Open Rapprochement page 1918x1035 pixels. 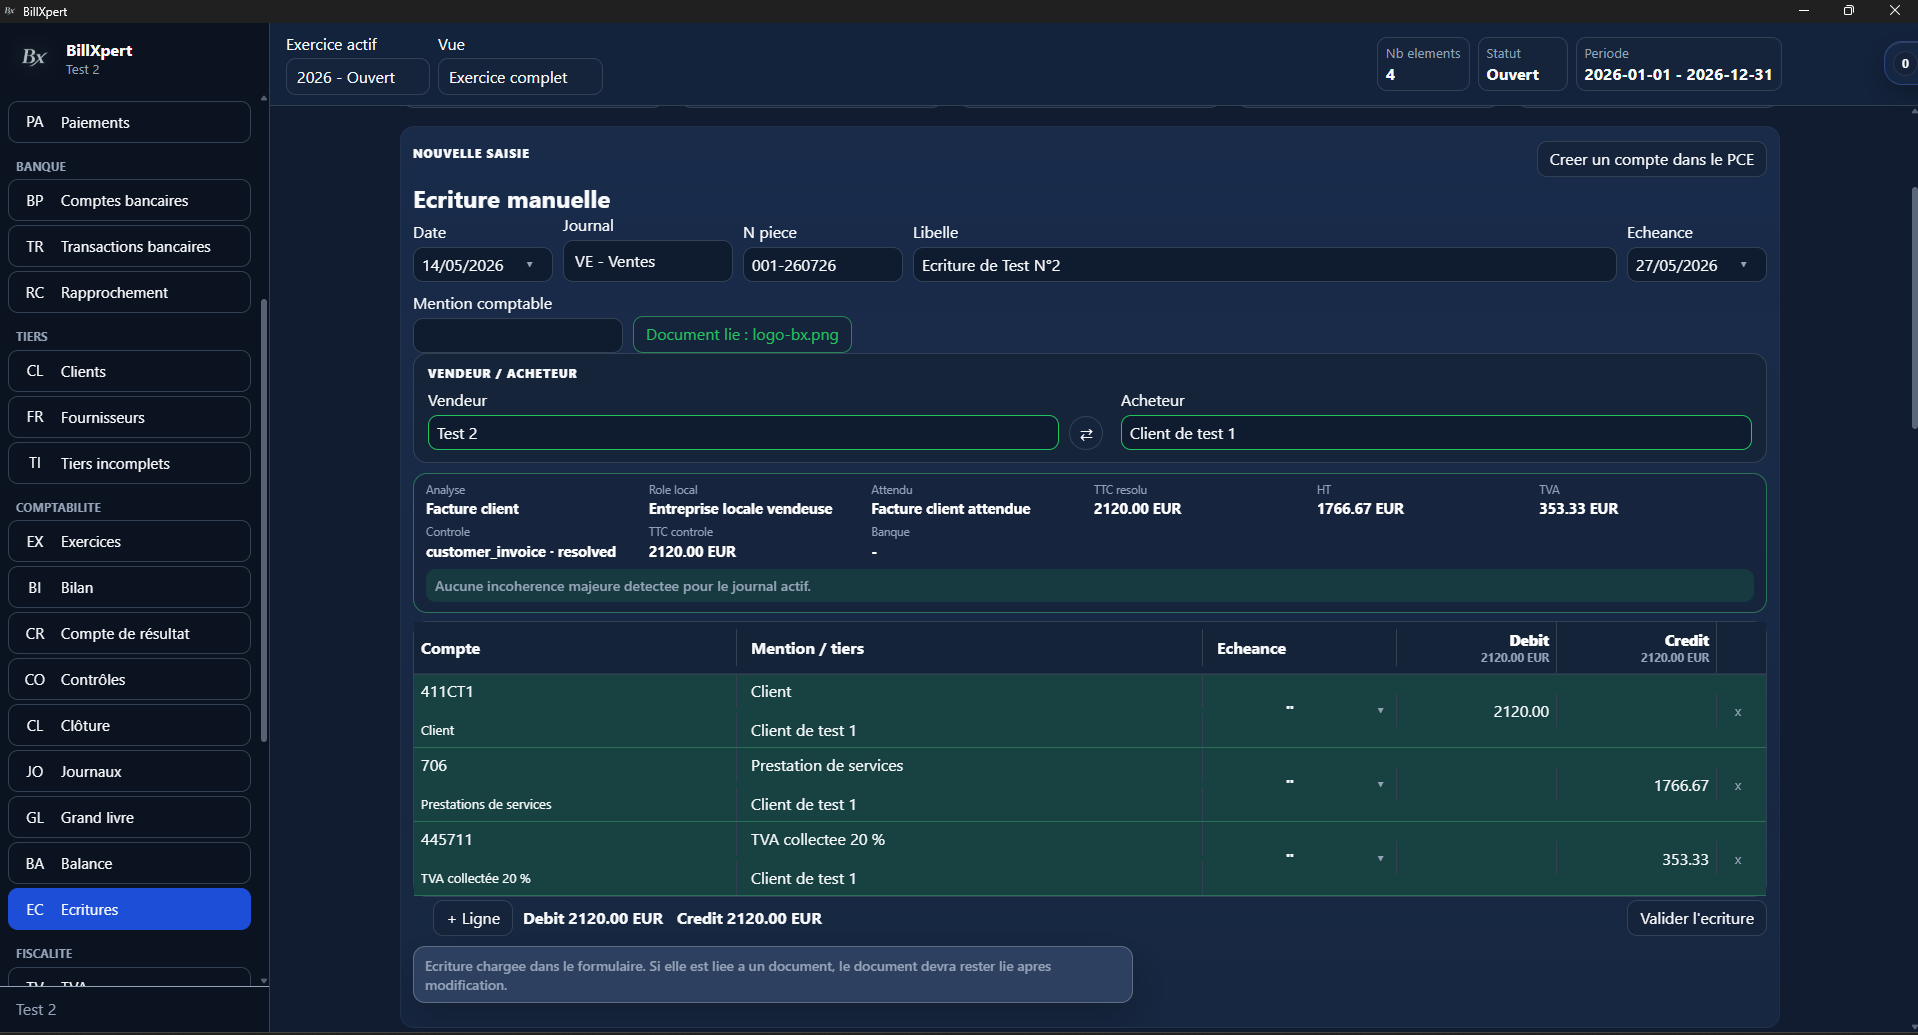(129, 292)
